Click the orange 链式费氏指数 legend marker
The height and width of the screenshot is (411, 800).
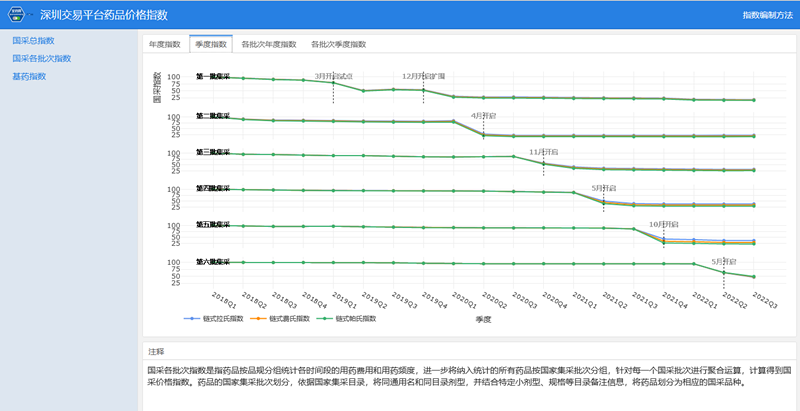(x=256, y=318)
